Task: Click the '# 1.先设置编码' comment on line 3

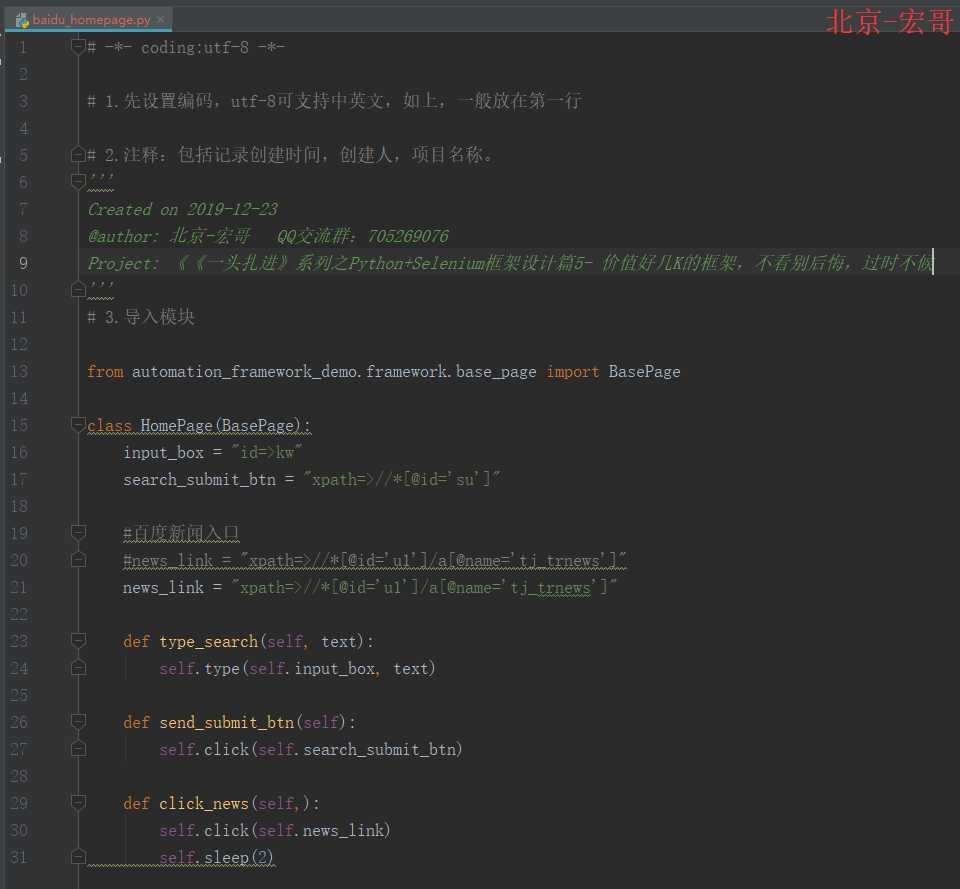Action: (x=334, y=101)
